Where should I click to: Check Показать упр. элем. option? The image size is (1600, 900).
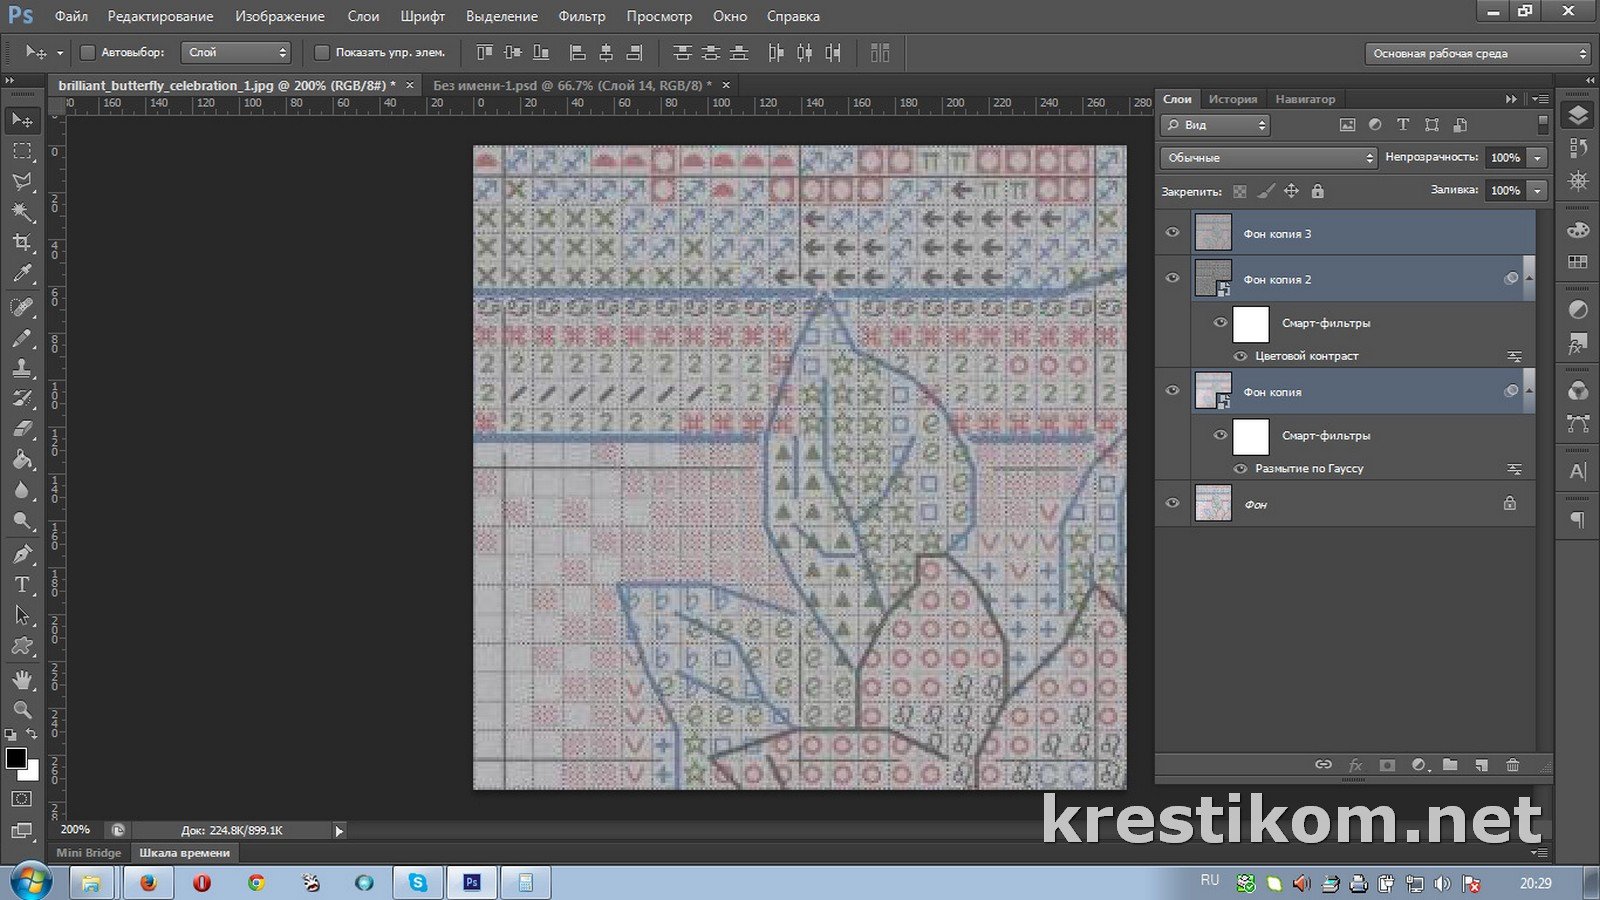322,53
